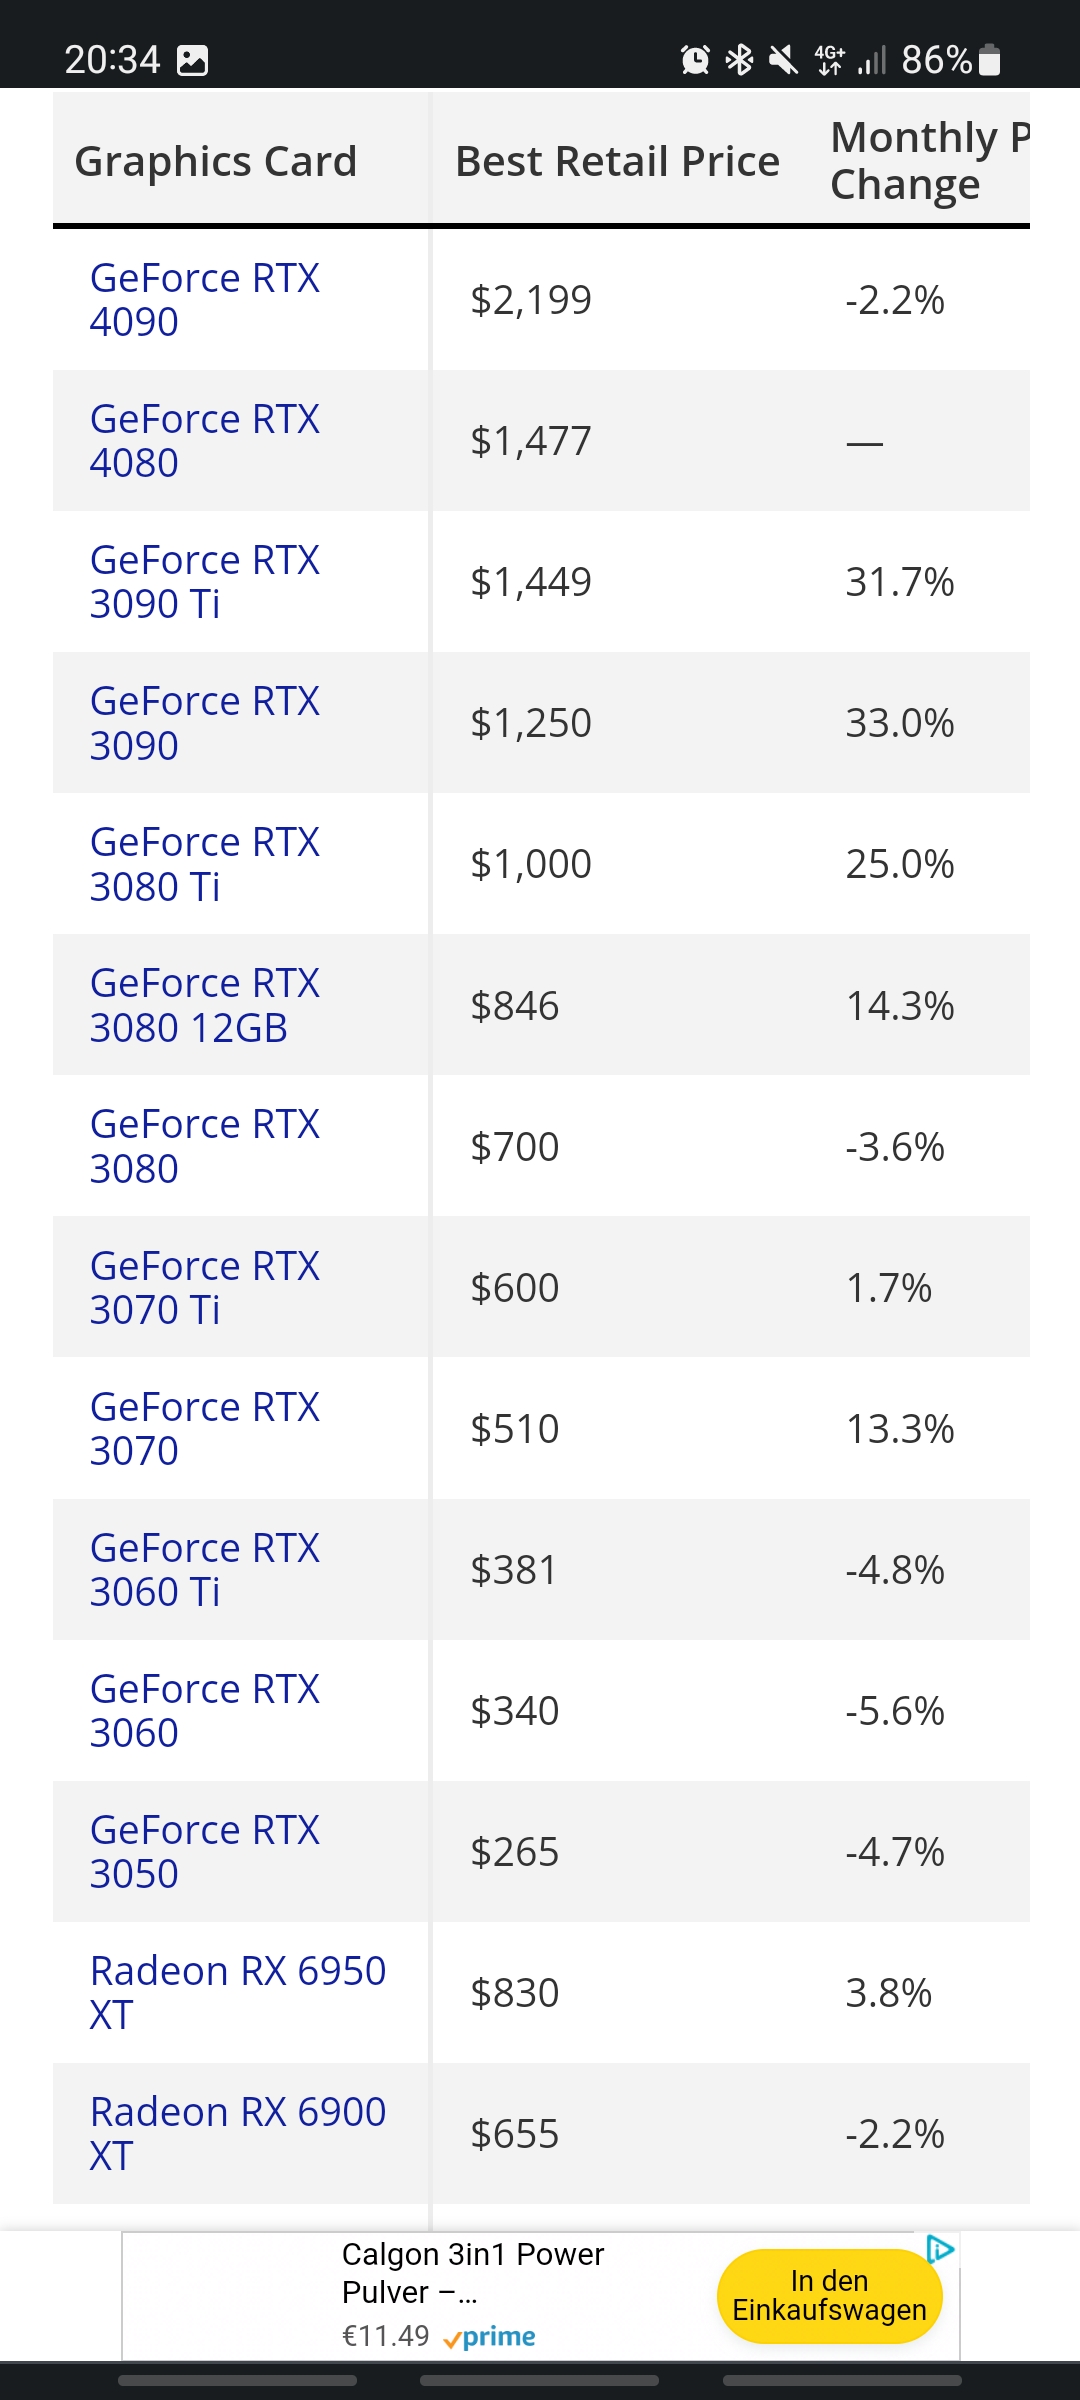Tap the battery icon in status bar
Image resolution: width=1080 pixels, height=2400 pixels.
(989, 61)
